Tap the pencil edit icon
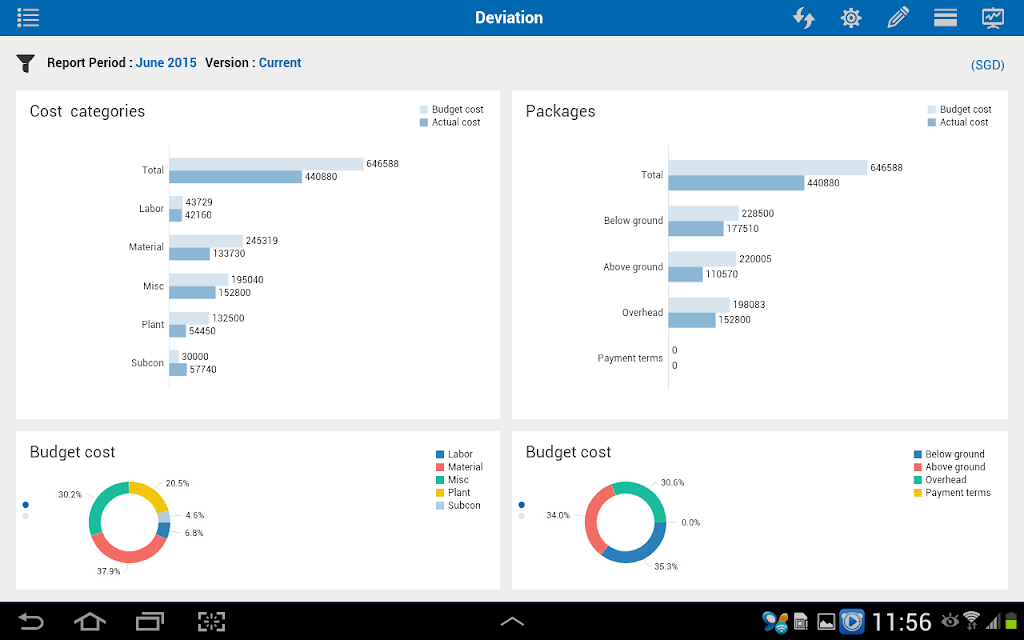The height and width of the screenshot is (640, 1024). pyautogui.click(x=898, y=18)
